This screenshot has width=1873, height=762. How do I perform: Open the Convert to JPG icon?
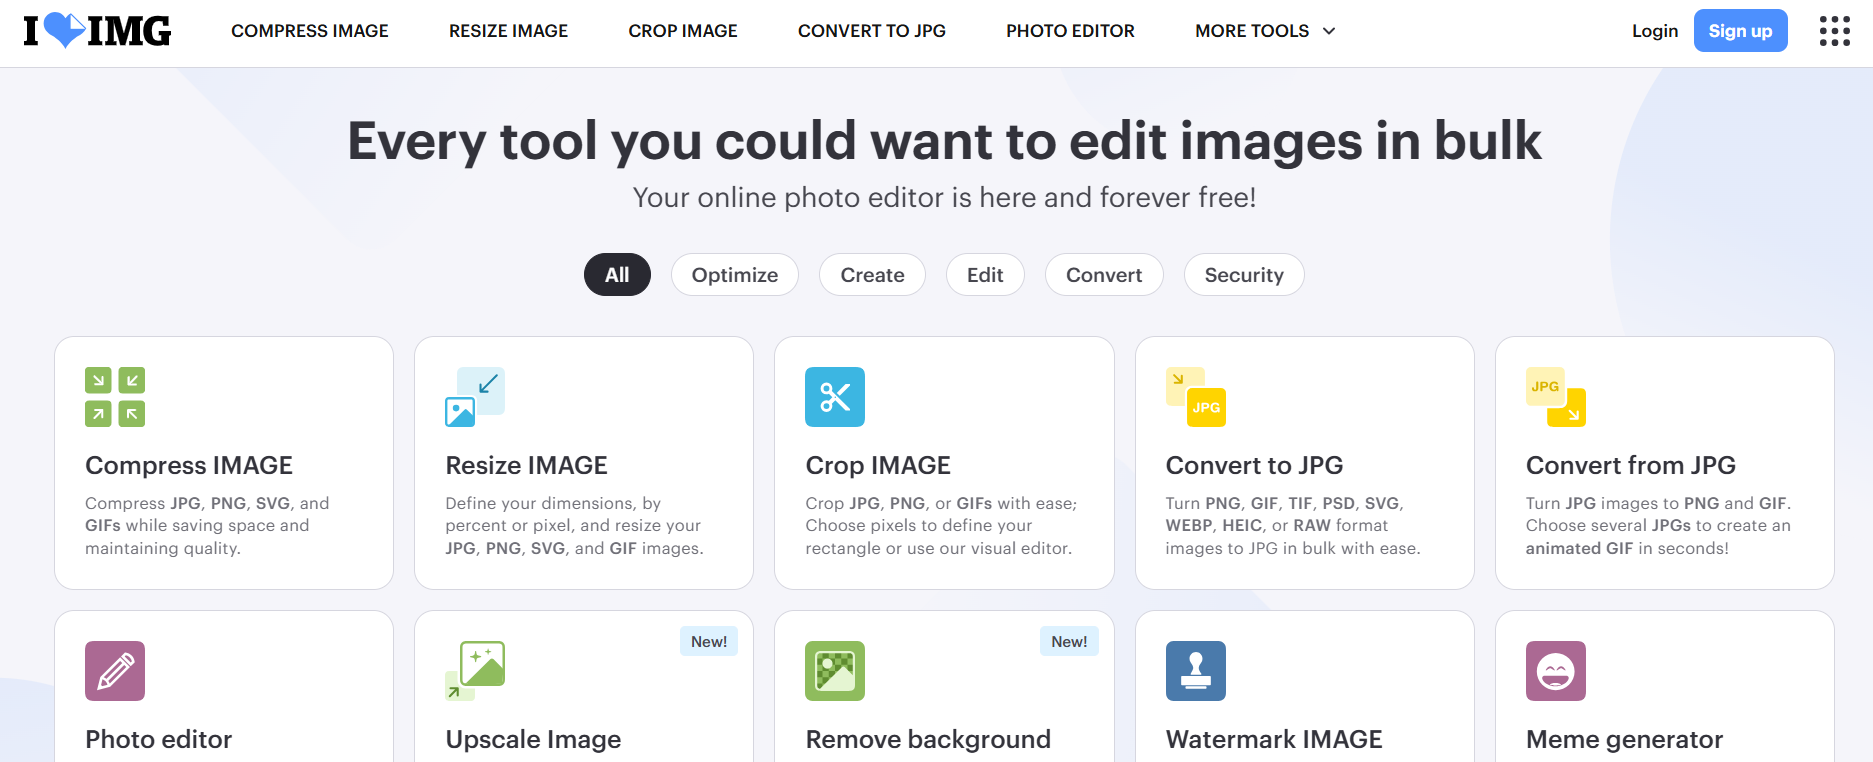click(1196, 397)
